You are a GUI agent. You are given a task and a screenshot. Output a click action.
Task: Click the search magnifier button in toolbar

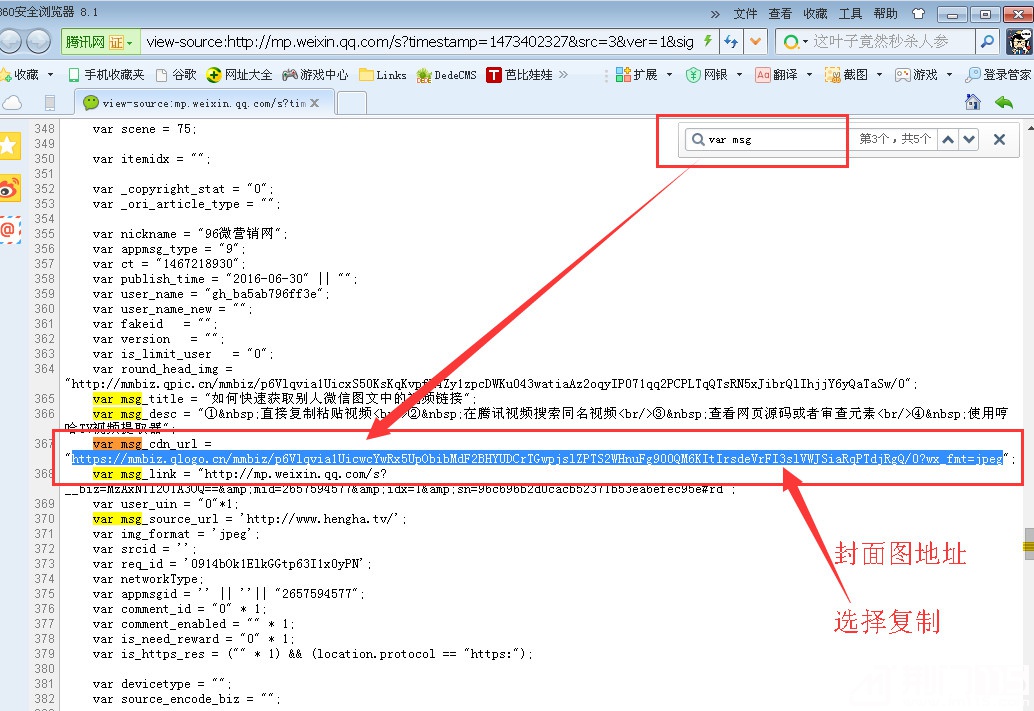point(987,42)
